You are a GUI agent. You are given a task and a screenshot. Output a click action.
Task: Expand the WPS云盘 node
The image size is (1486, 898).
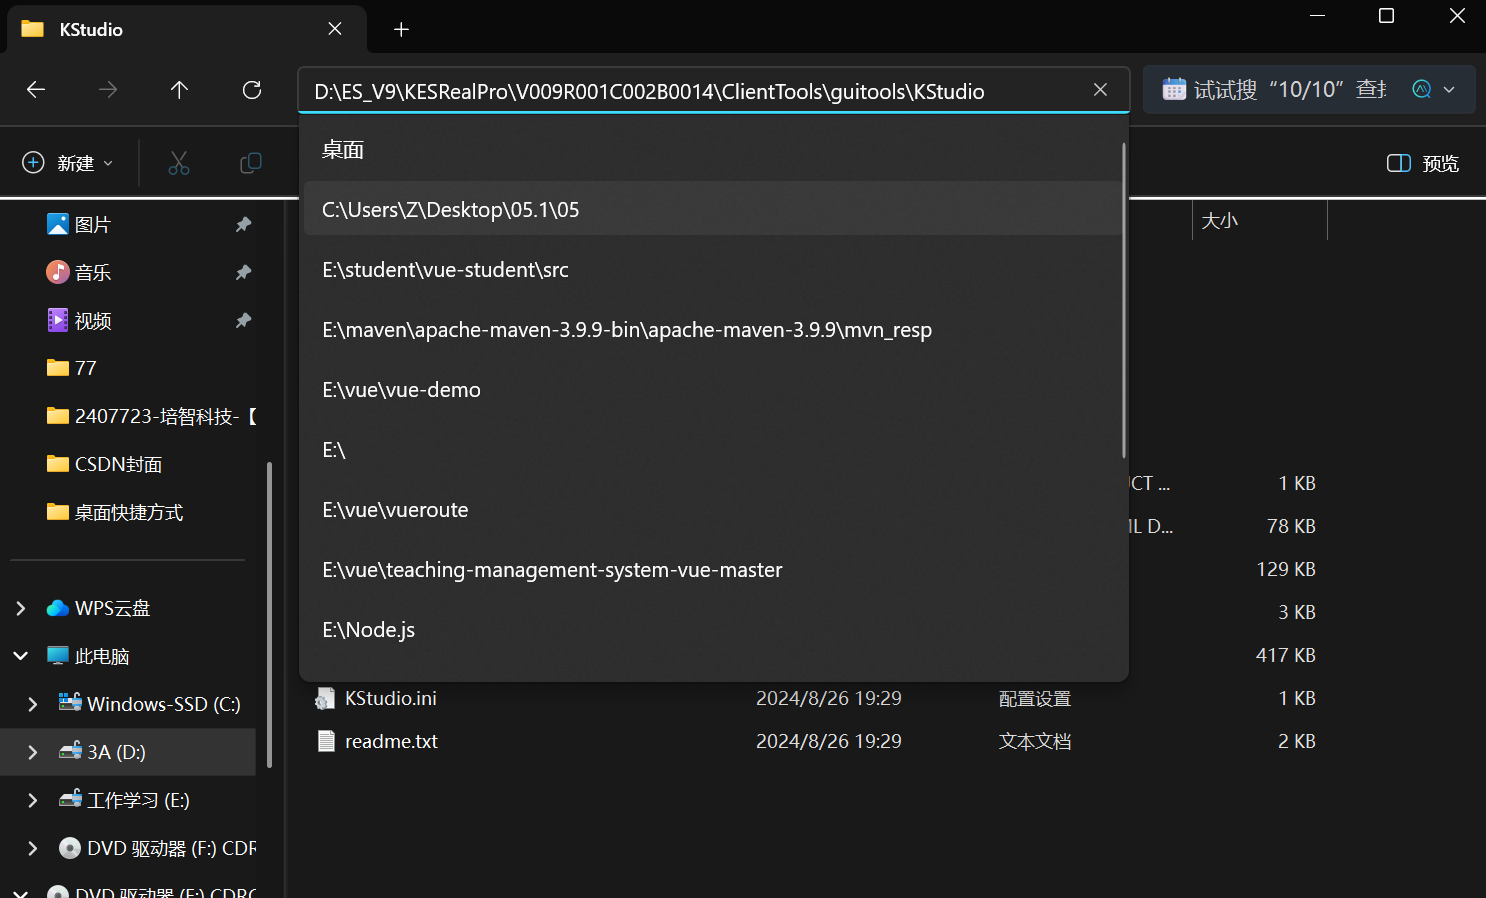pos(21,608)
